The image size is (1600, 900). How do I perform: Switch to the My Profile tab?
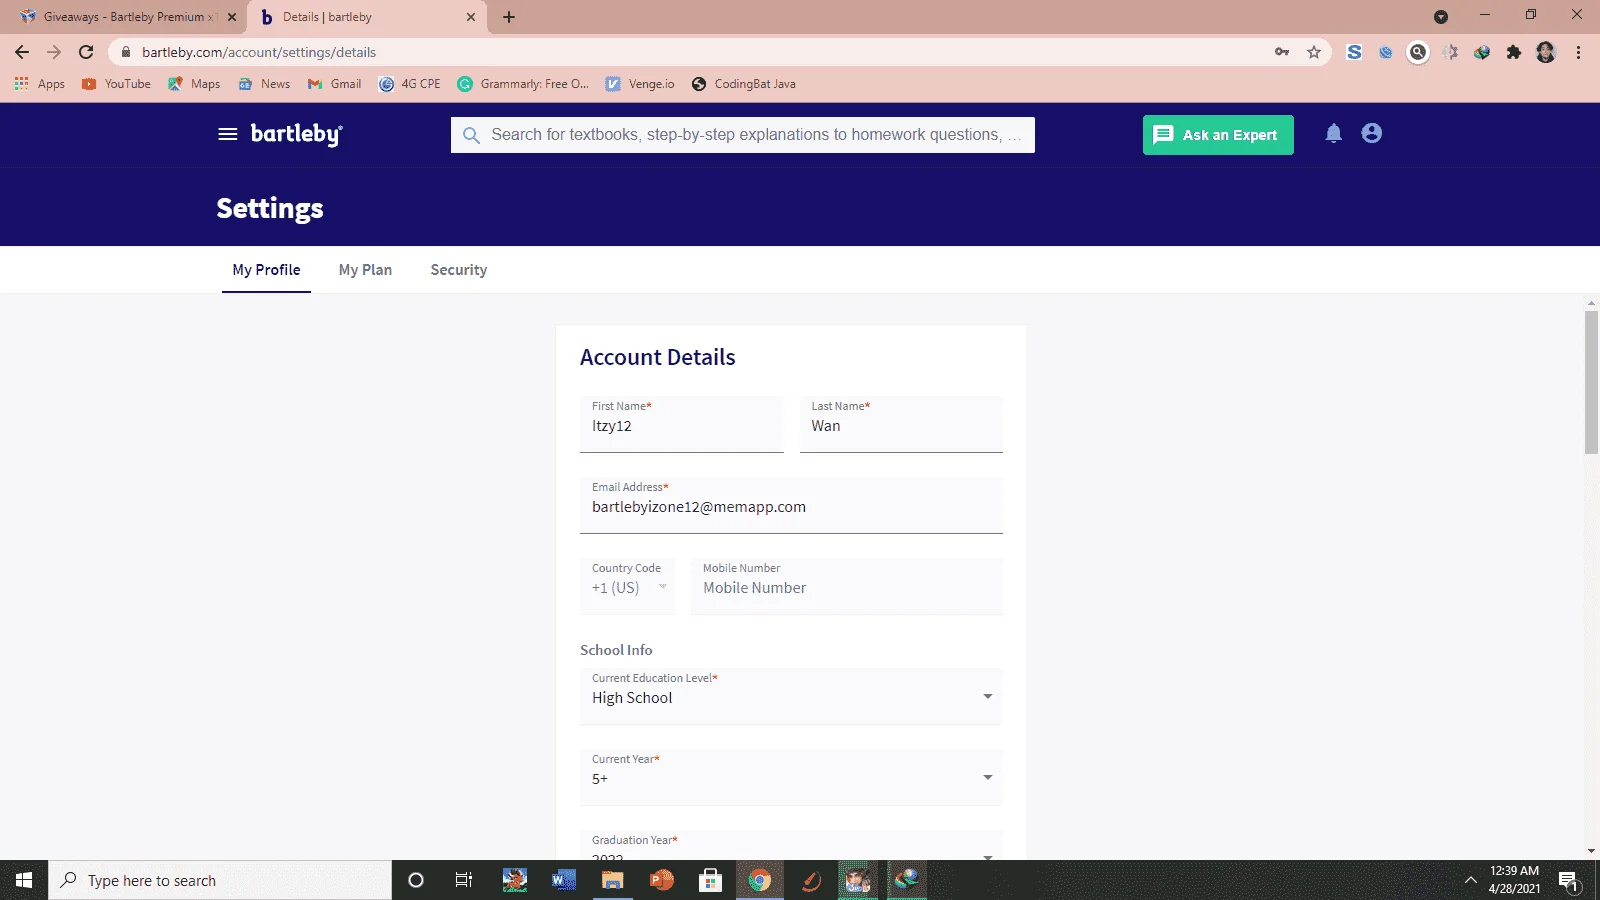coord(266,270)
